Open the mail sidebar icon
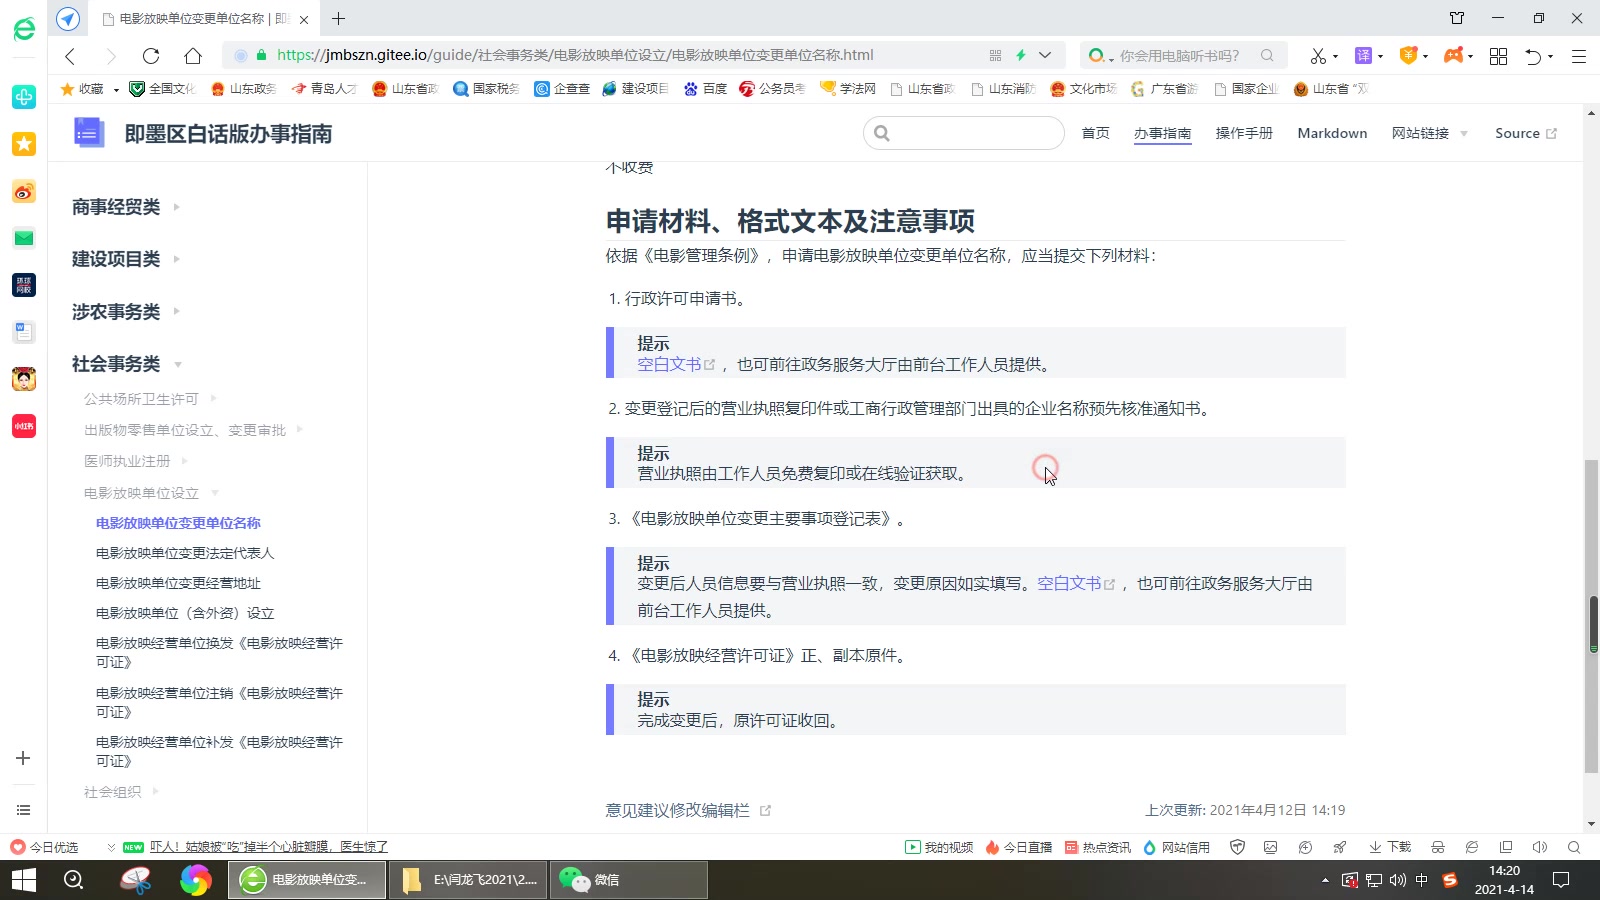Image resolution: width=1600 pixels, height=900 pixels. point(24,238)
